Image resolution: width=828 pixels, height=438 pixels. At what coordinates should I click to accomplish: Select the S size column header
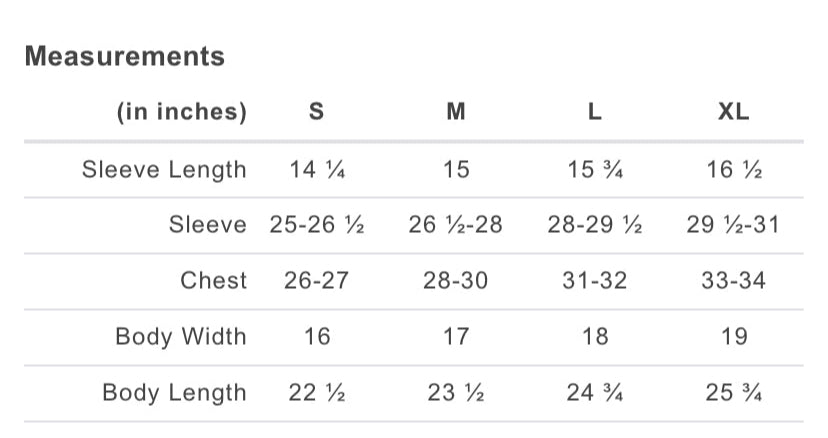[x=316, y=112]
